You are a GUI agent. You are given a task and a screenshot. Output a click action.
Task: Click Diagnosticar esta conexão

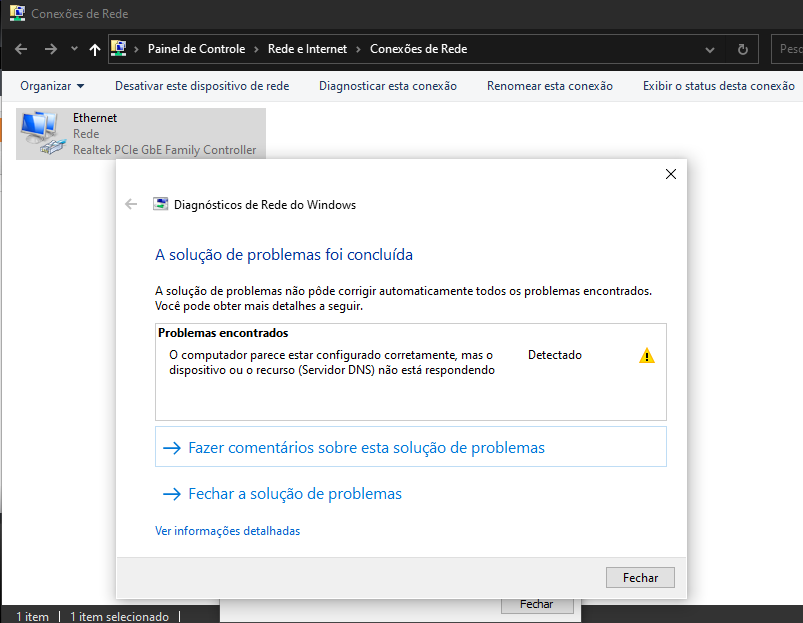tap(388, 86)
